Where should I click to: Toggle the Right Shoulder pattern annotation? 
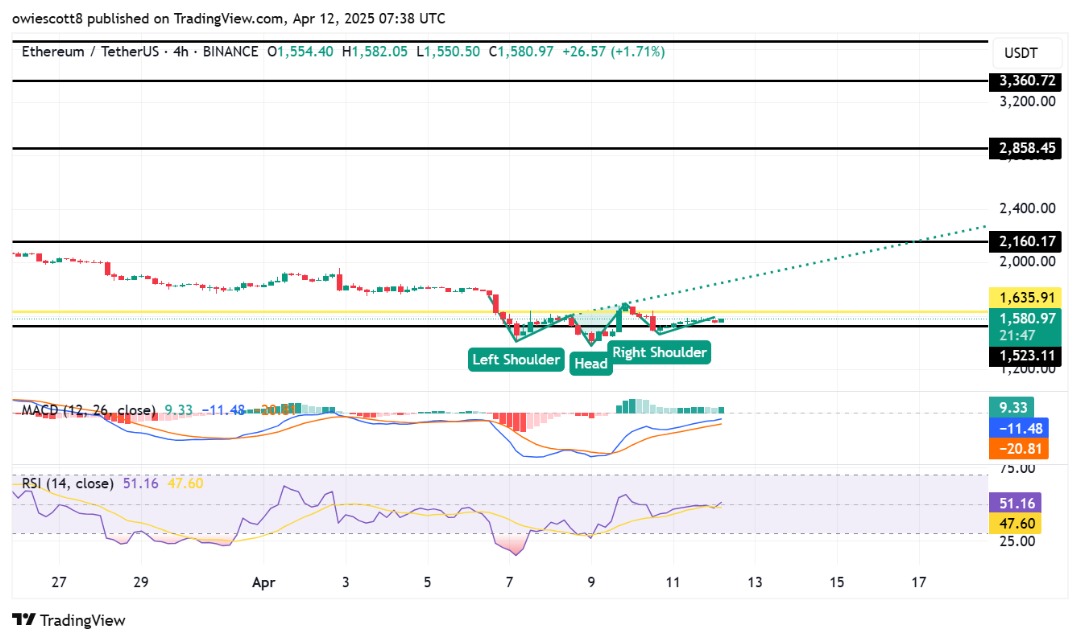click(659, 352)
